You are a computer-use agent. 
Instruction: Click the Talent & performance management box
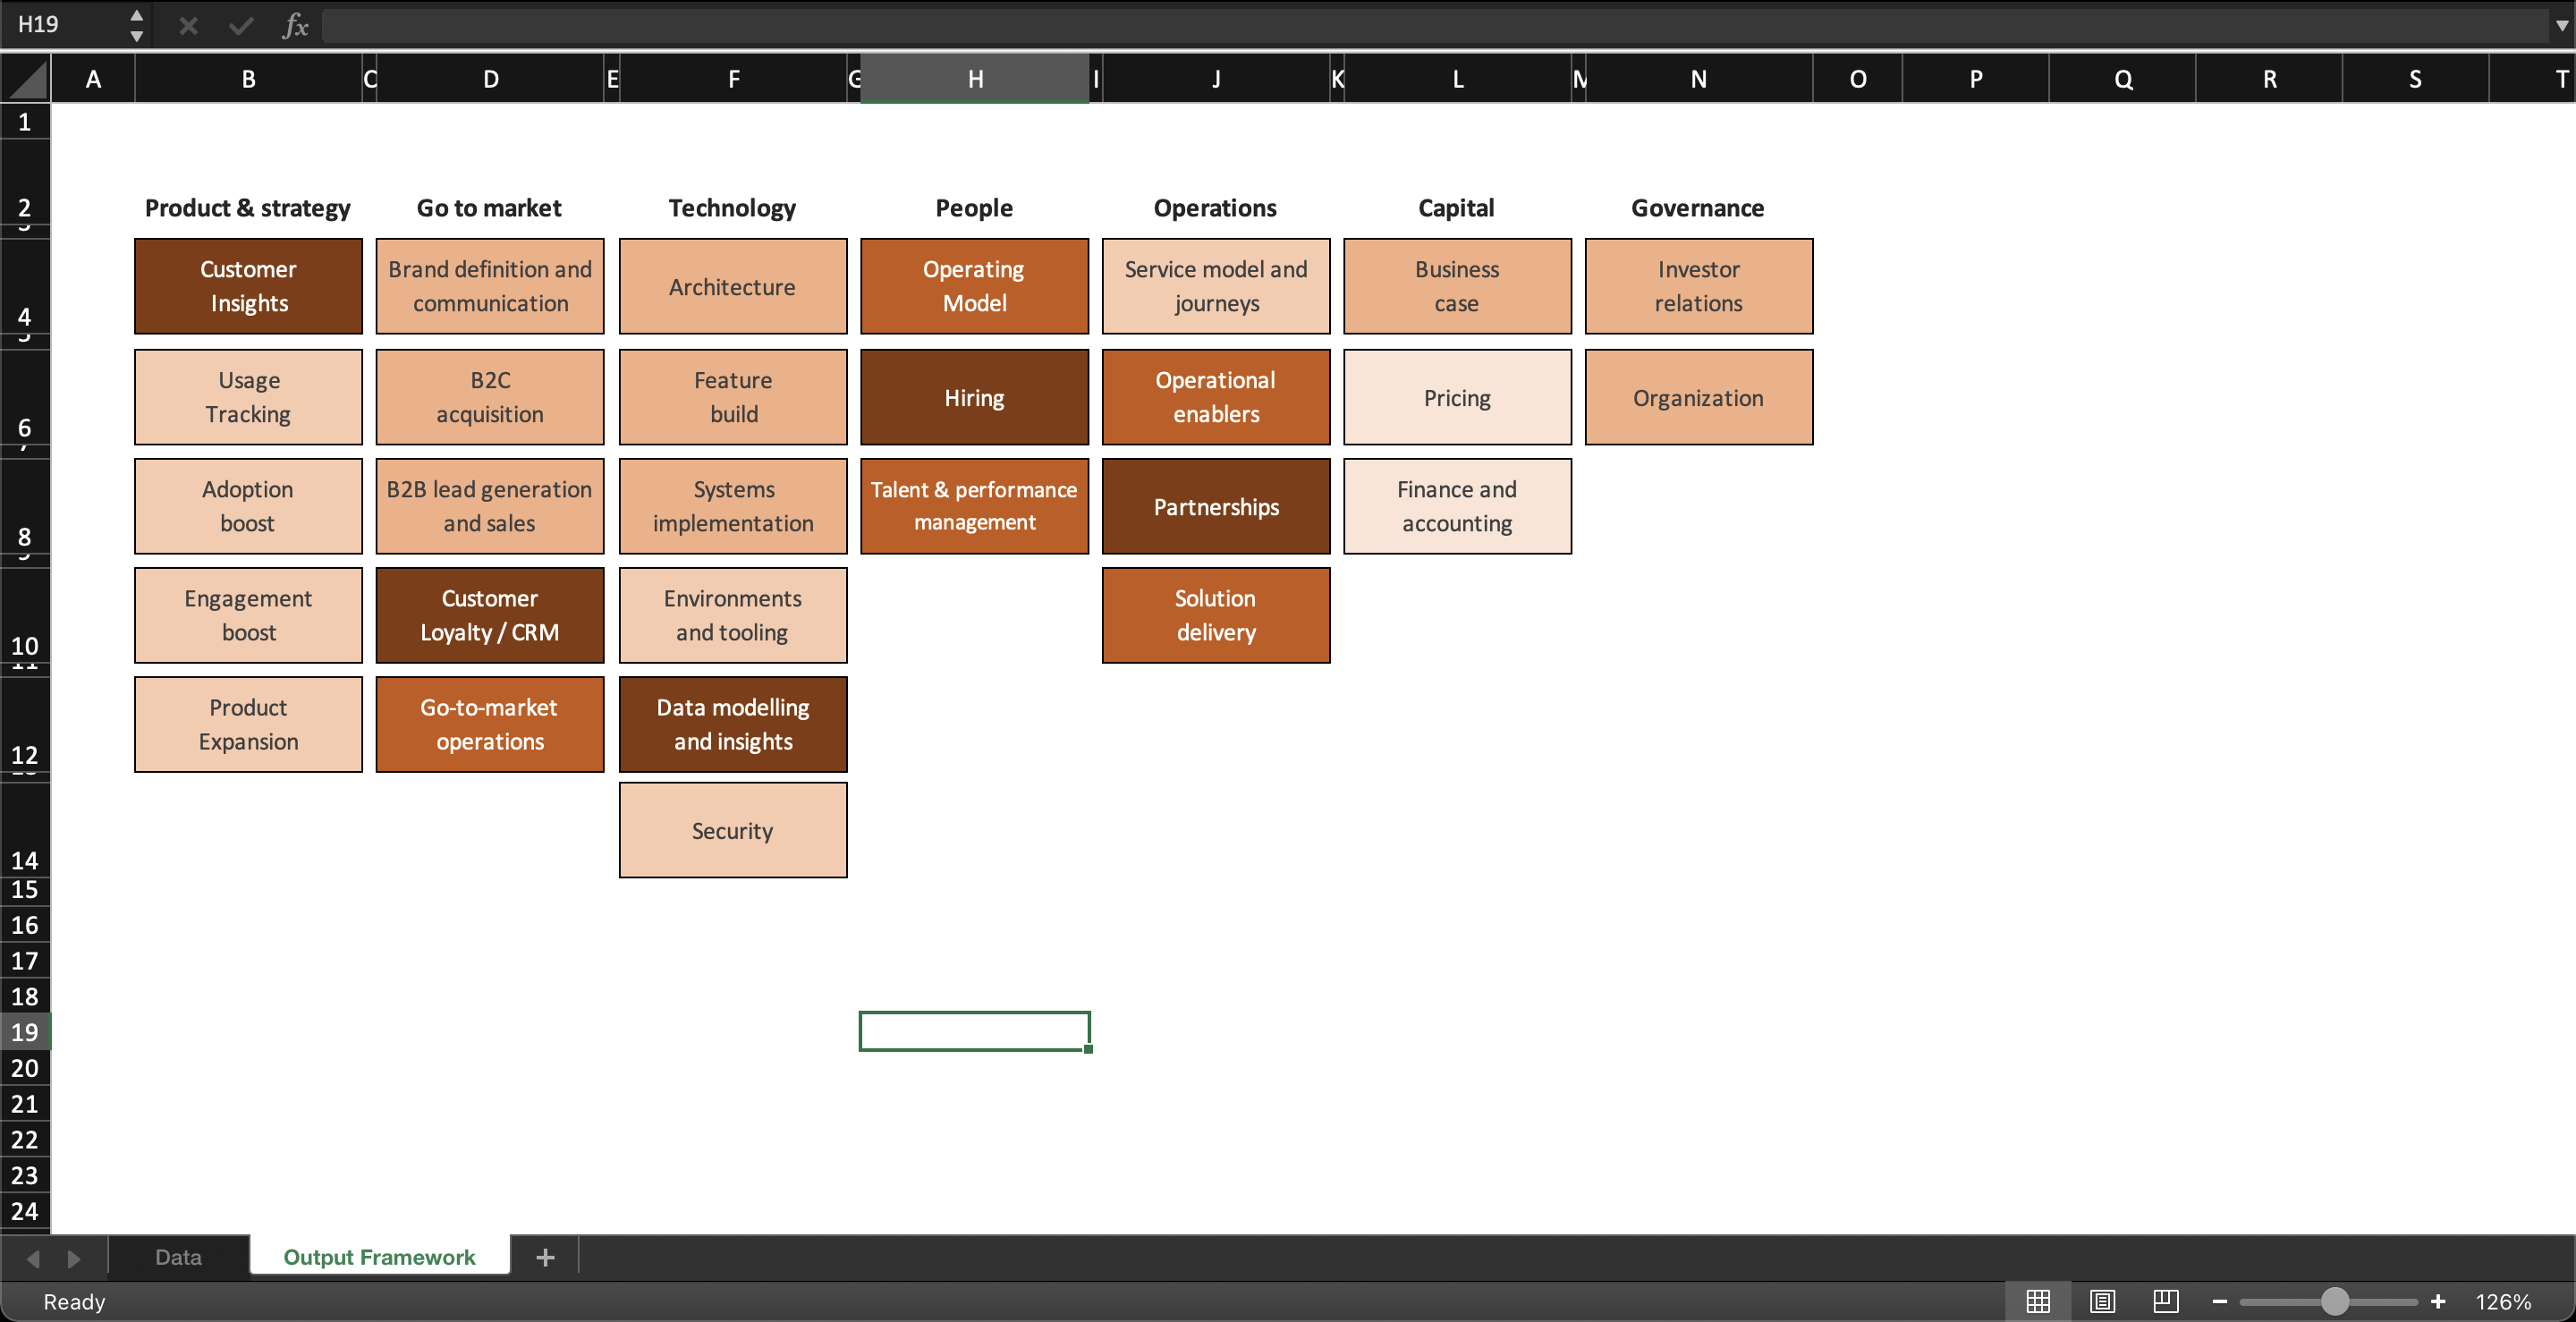(974, 506)
